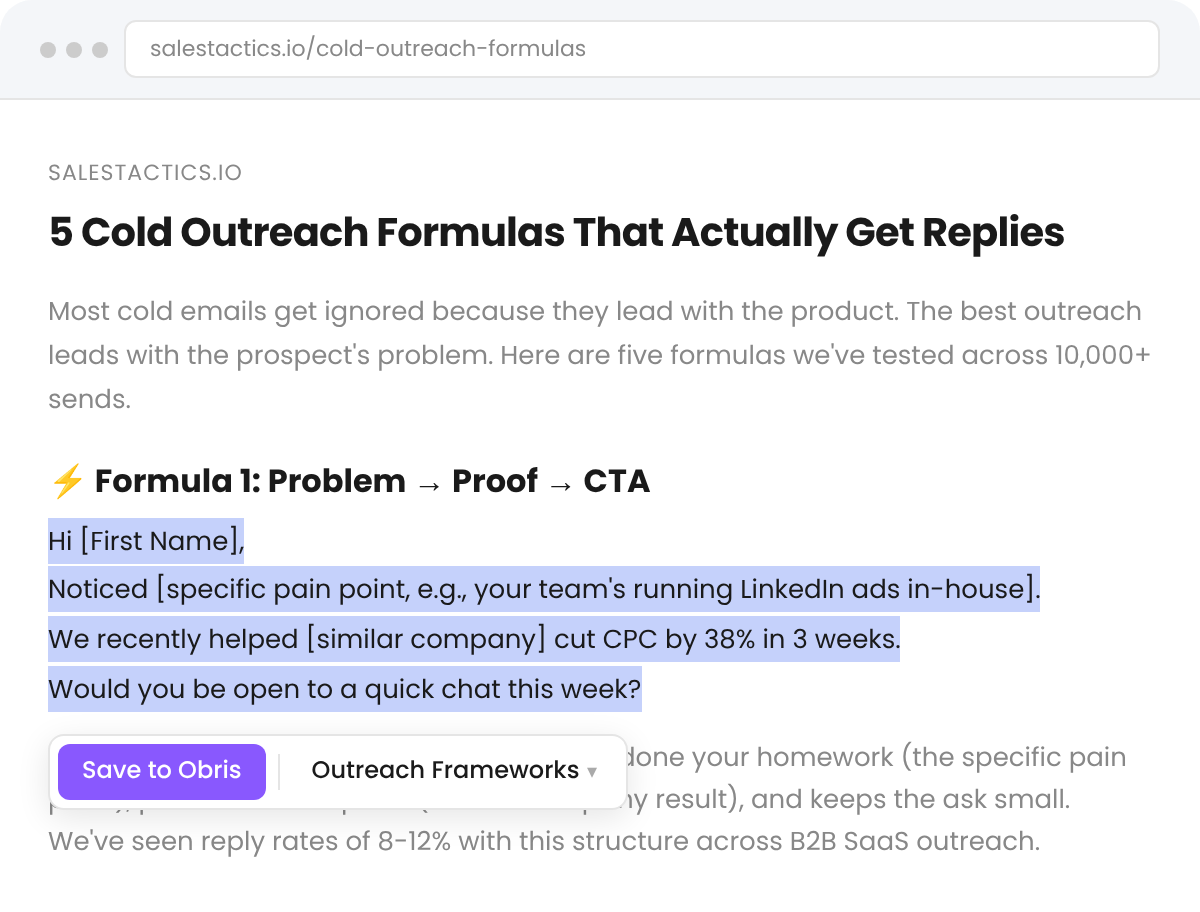Click the highlighted "Noticed [specific pain point" line
The image size is (1200, 912).
tap(544, 589)
